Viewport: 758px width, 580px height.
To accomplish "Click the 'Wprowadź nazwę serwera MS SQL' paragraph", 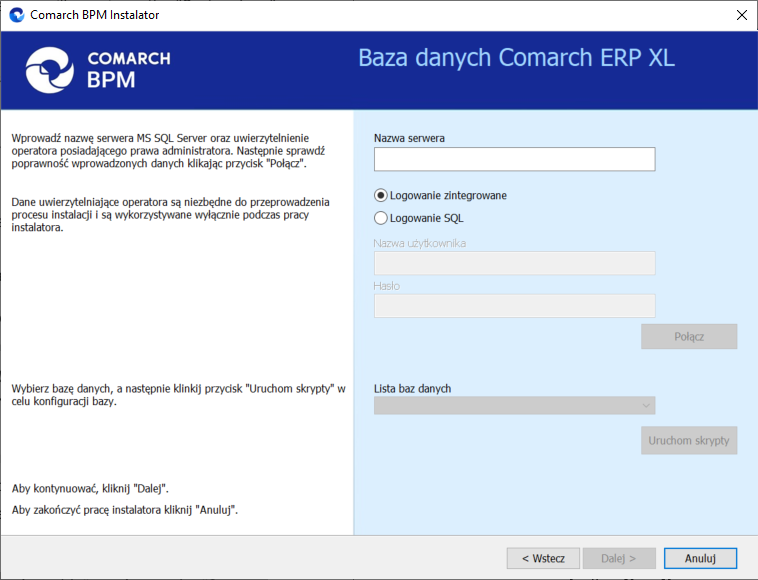I will [x=168, y=151].
